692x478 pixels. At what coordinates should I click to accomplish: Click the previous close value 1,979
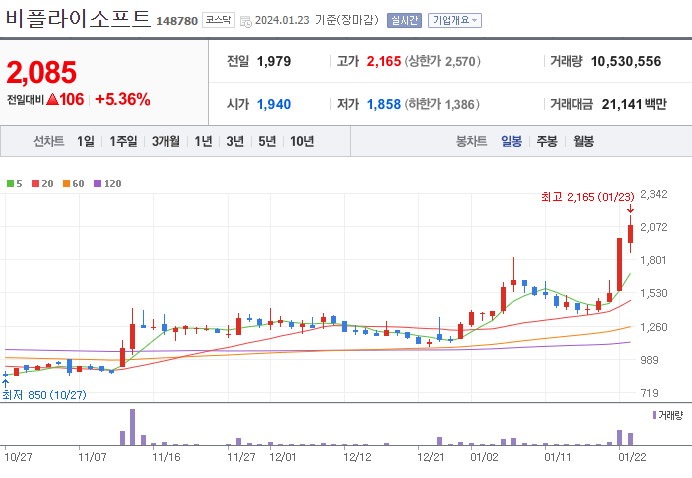click(274, 61)
